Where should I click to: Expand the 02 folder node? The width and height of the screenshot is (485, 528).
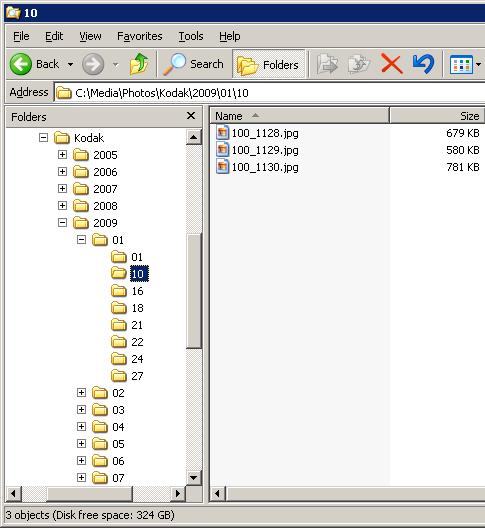82,392
